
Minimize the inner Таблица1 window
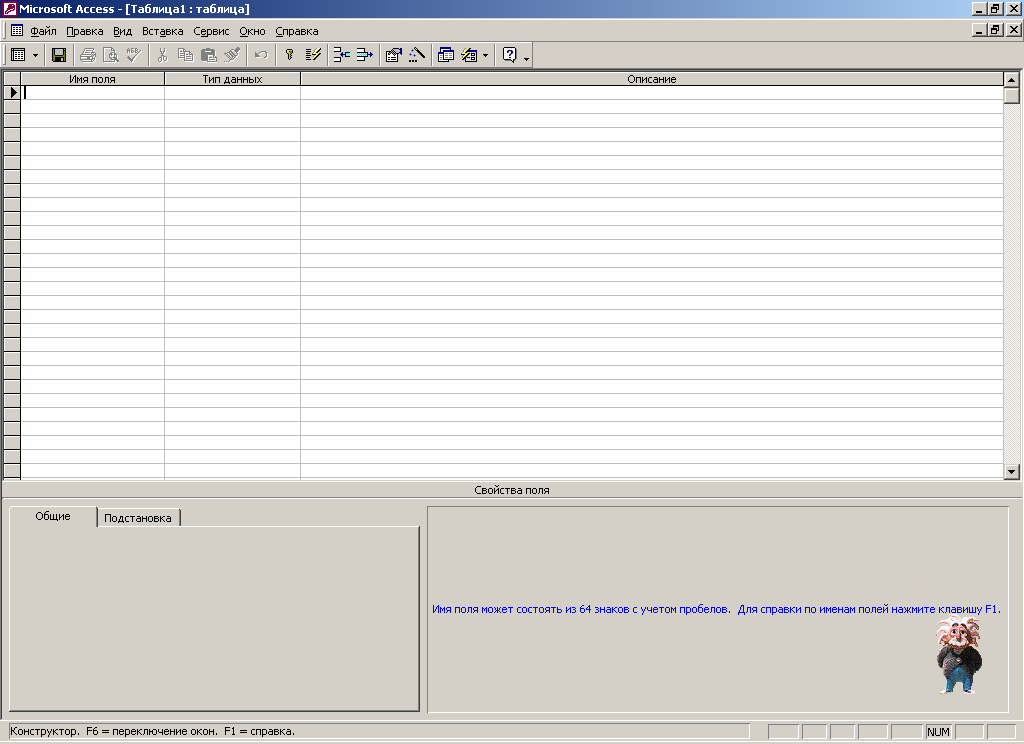click(x=979, y=29)
